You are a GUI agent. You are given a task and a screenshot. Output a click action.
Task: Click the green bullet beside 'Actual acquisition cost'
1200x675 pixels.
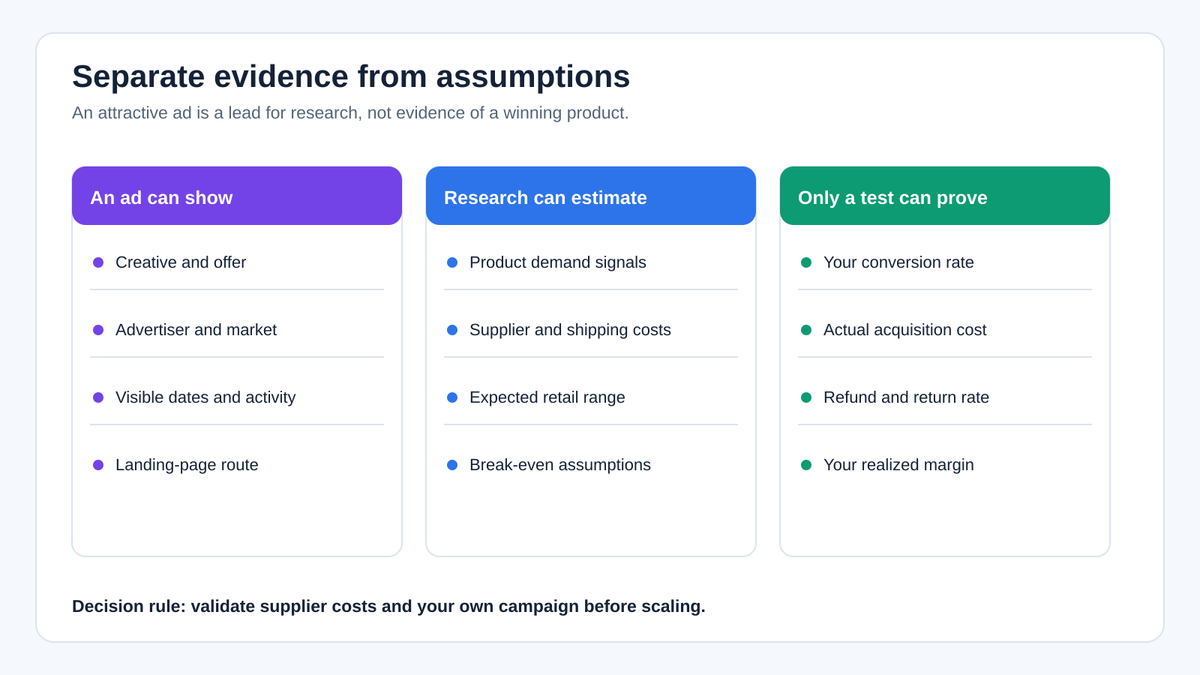click(x=806, y=330)
